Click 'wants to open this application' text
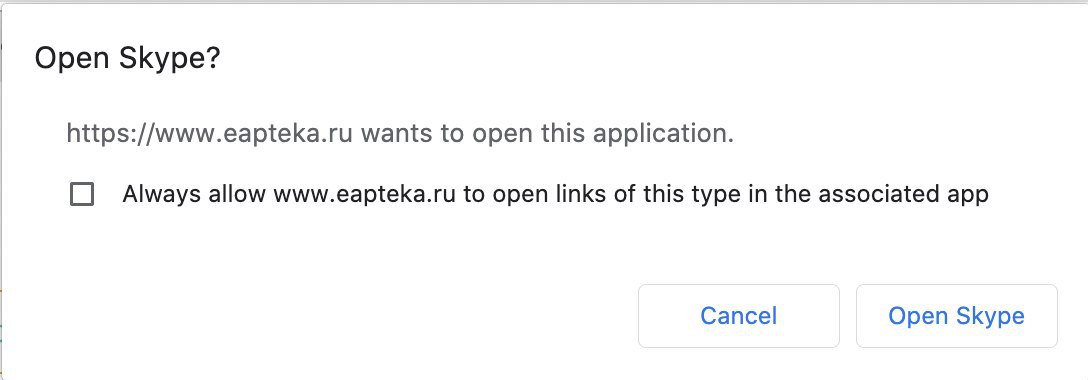1088x380 pixels. click(546, 133)
